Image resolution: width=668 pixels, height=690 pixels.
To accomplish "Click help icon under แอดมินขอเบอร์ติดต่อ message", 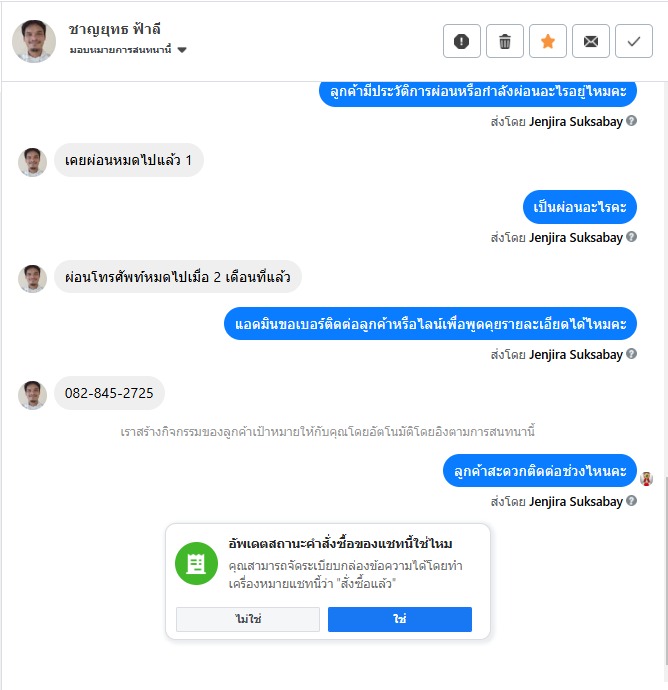I will (x=631, y=354).
